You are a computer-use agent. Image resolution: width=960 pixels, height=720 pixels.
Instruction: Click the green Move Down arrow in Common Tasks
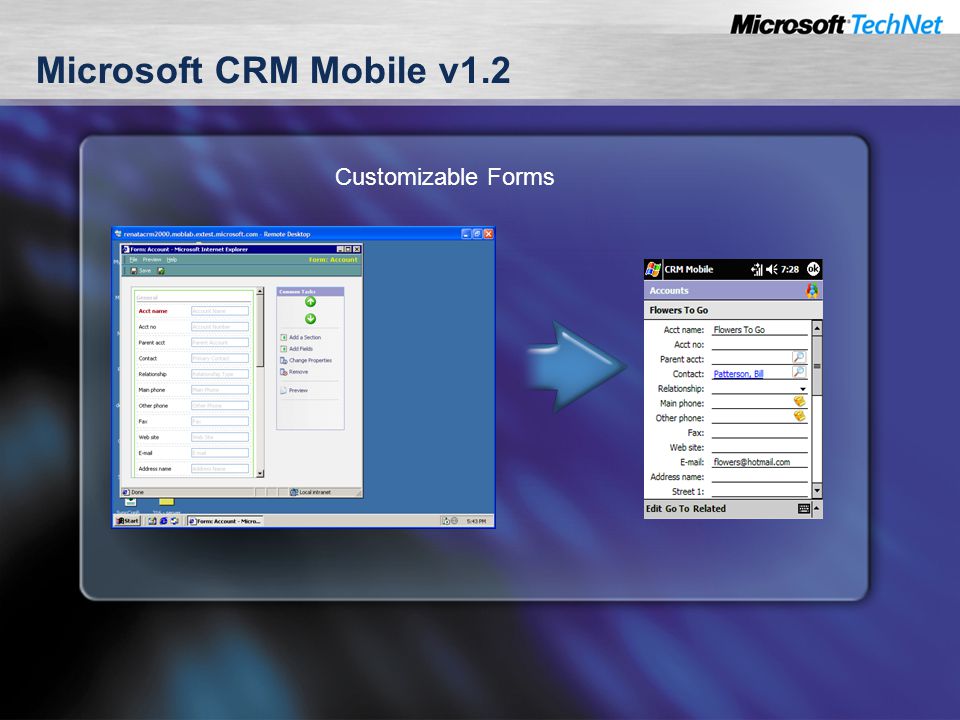click(310, 318)
